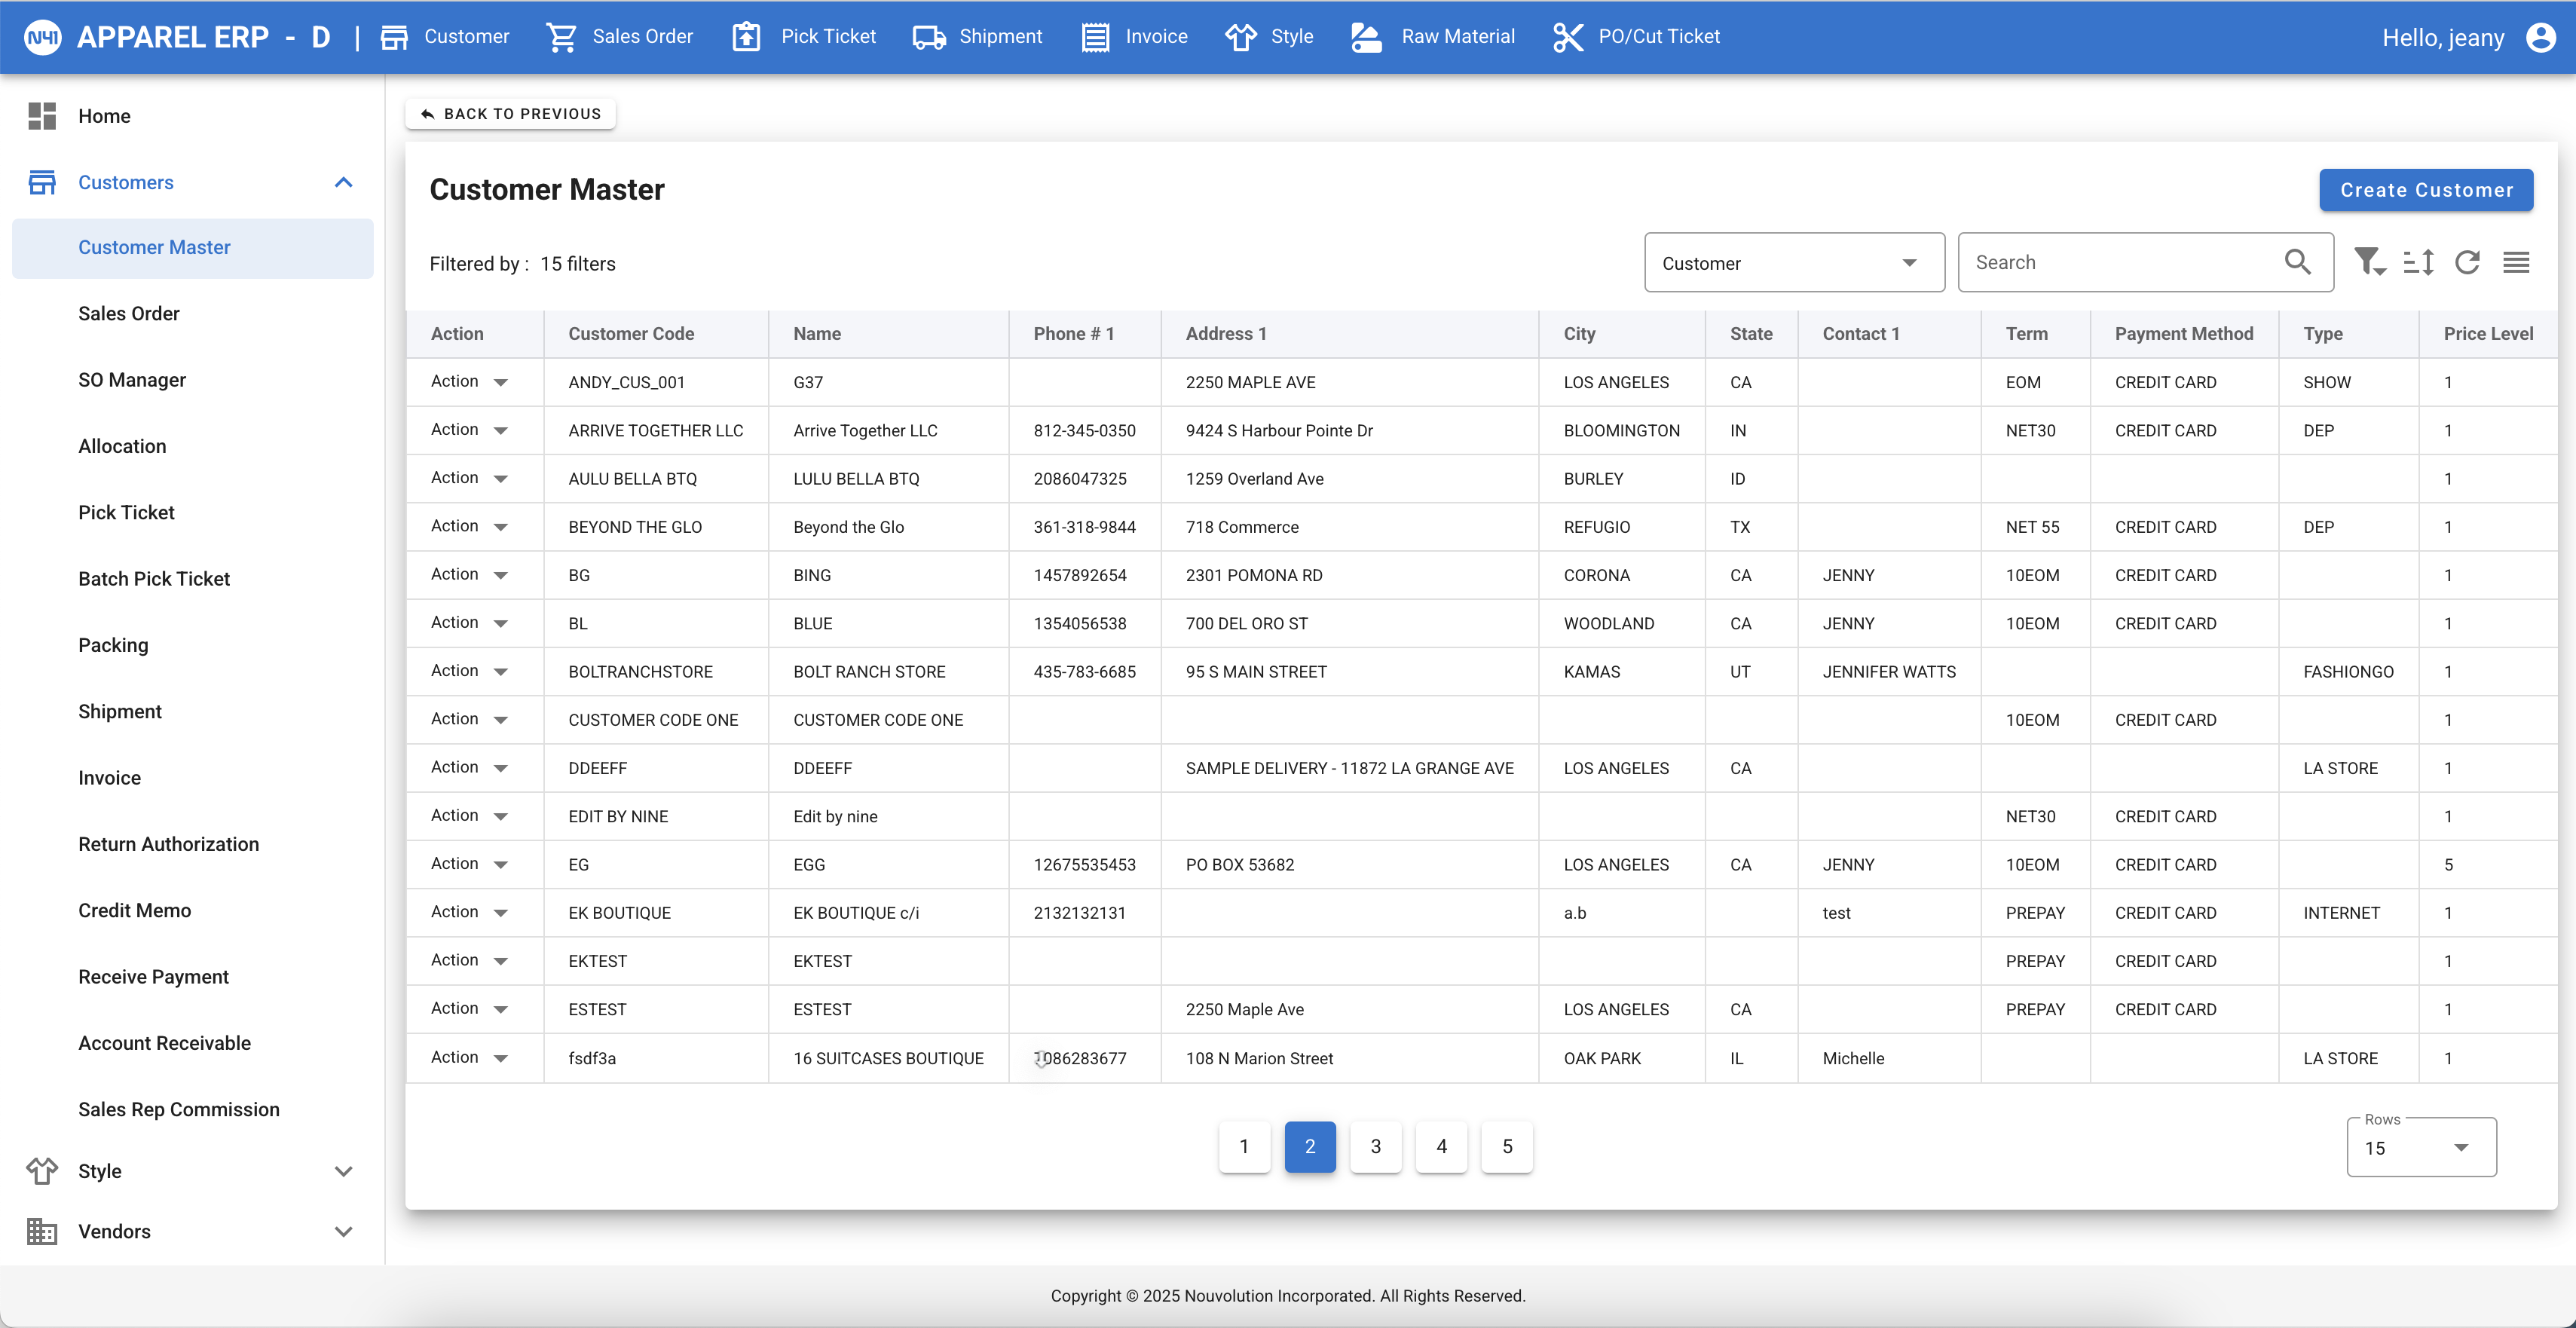
Task: Select Customer Master in sidebar
Action: [193, 248]
